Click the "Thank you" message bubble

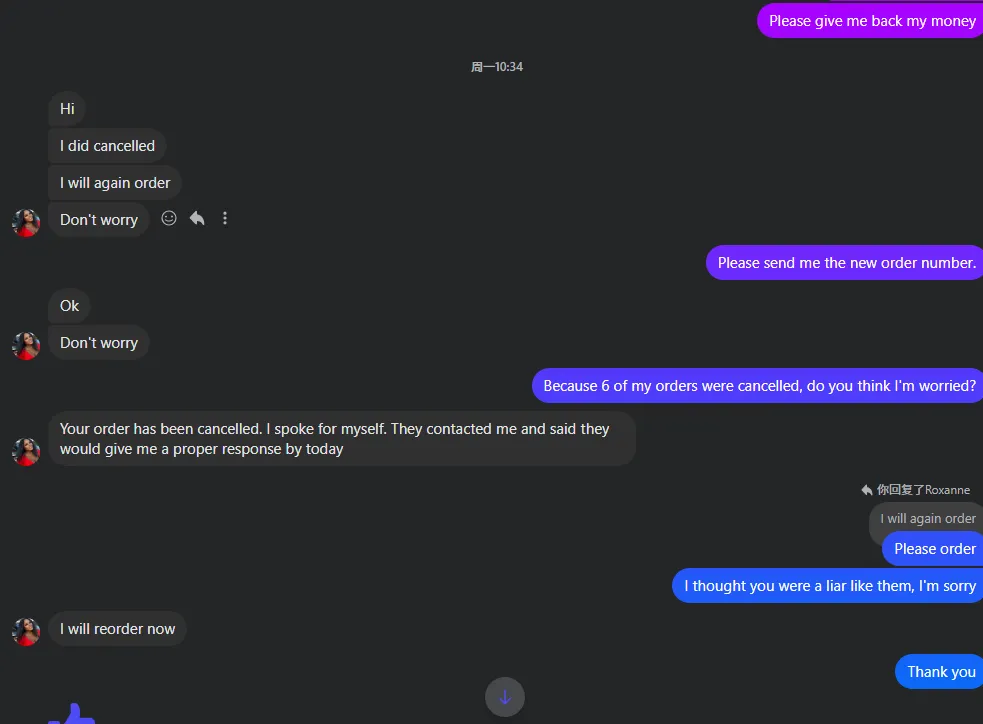coord(940,672)
